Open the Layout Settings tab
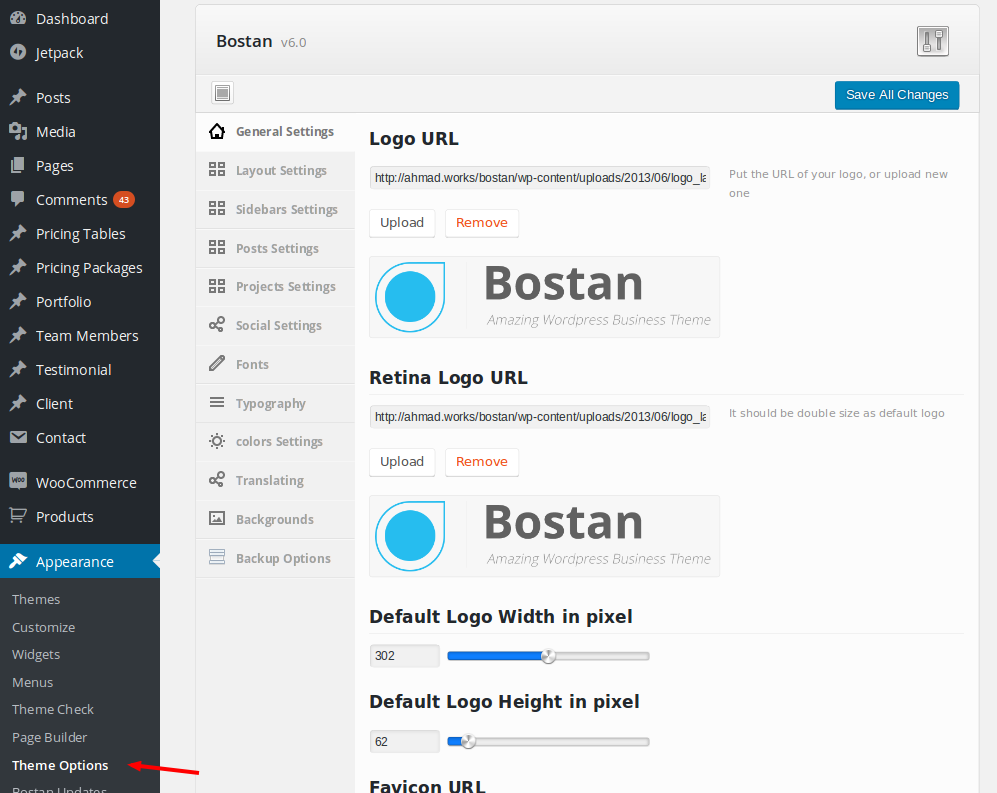This screenshot has height=793, width=997. pyautogui.click(x=275, y=170)
